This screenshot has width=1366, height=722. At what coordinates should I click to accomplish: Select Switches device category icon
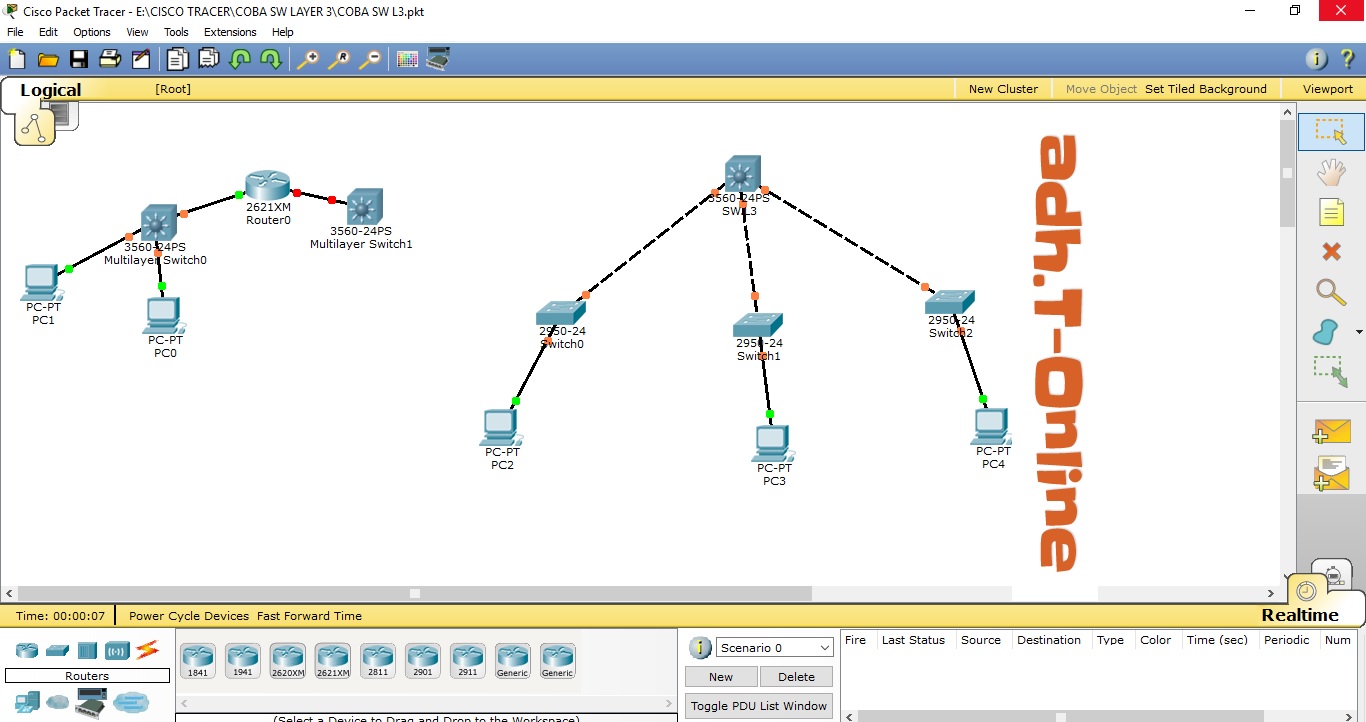[57, 650]
